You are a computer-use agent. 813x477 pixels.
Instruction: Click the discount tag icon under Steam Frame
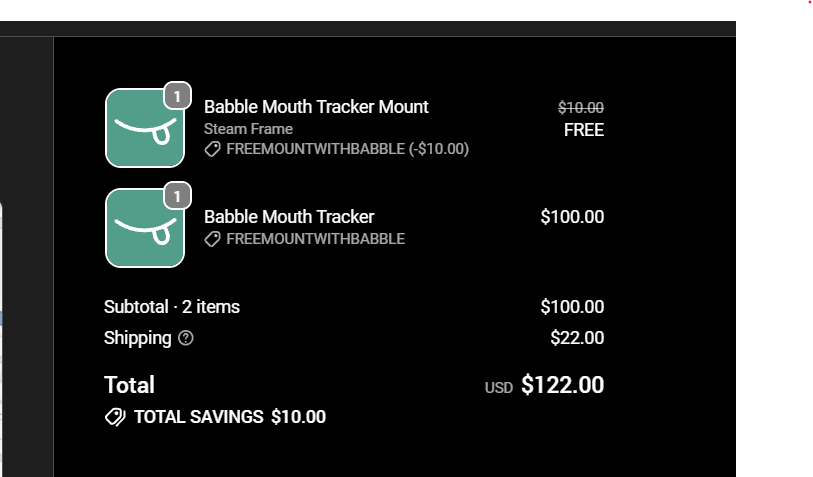213,149
